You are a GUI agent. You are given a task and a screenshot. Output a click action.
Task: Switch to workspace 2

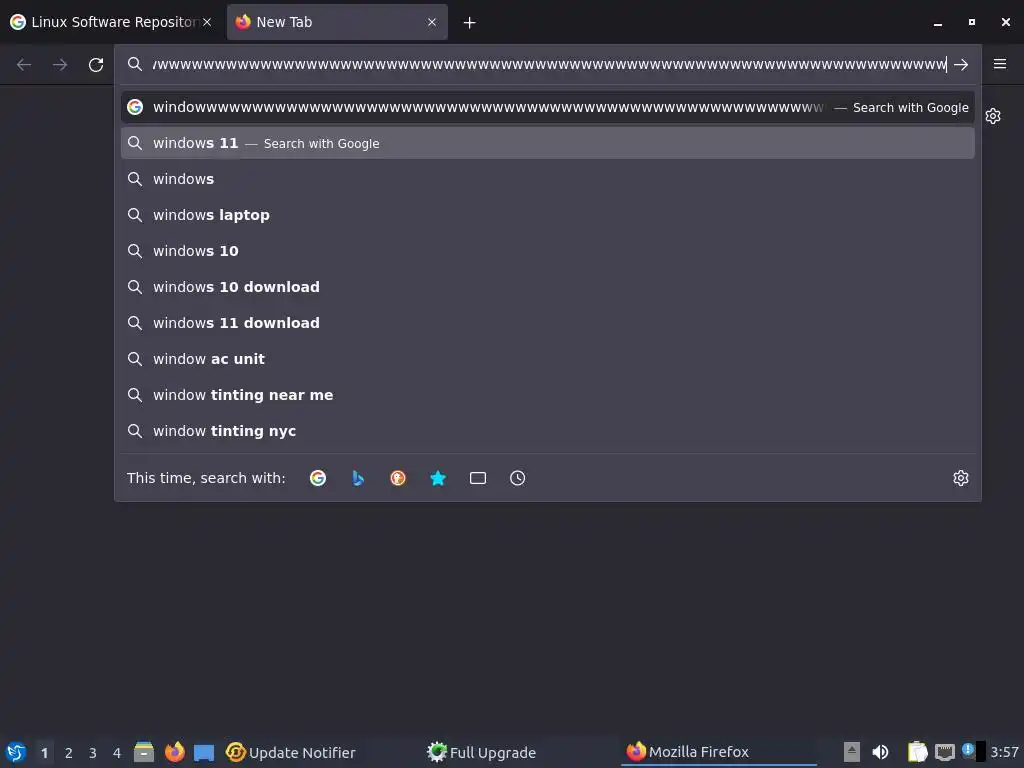coord(69,753)
